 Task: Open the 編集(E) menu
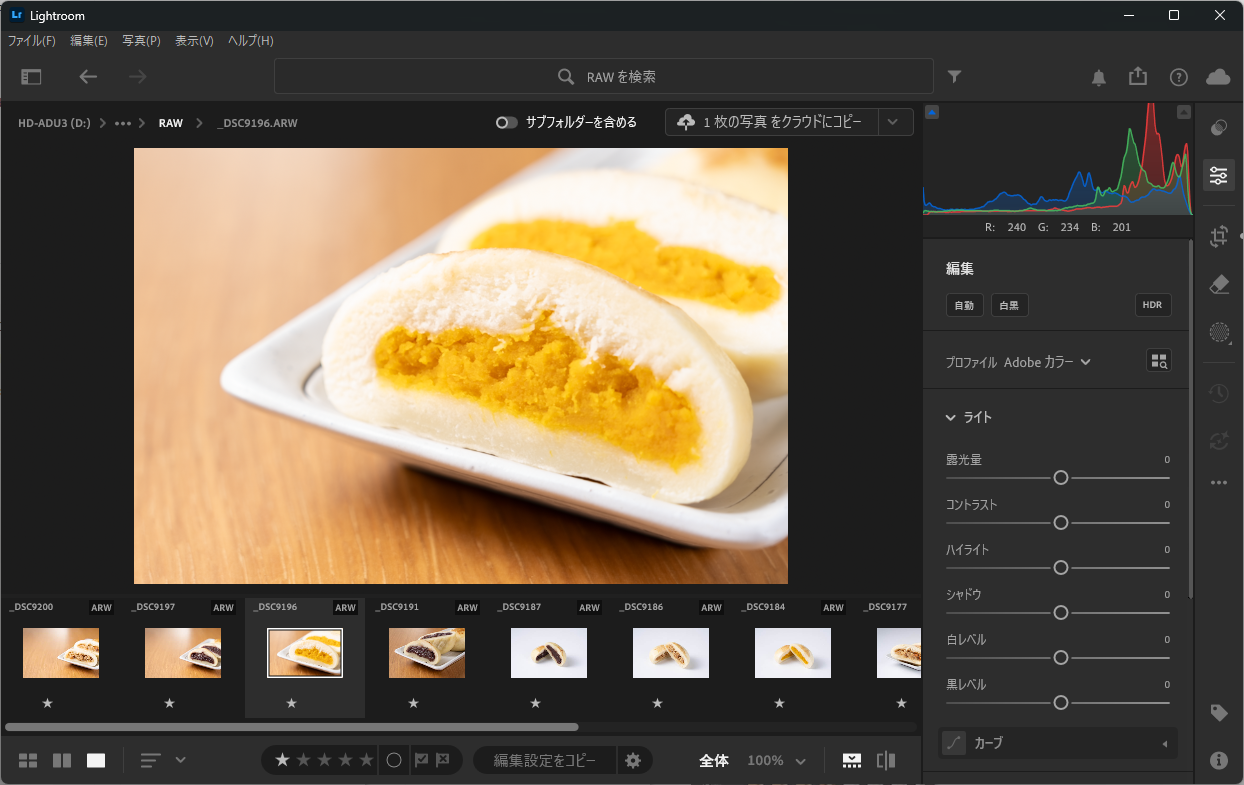[x=89, y=41]
